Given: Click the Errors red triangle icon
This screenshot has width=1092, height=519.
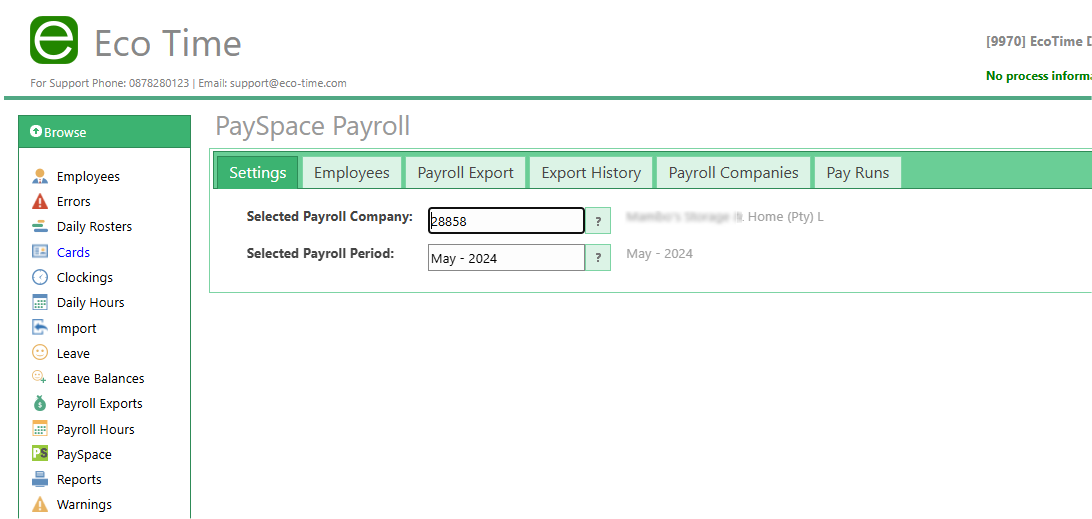Looking at the screenshot, I should [40, 201].
